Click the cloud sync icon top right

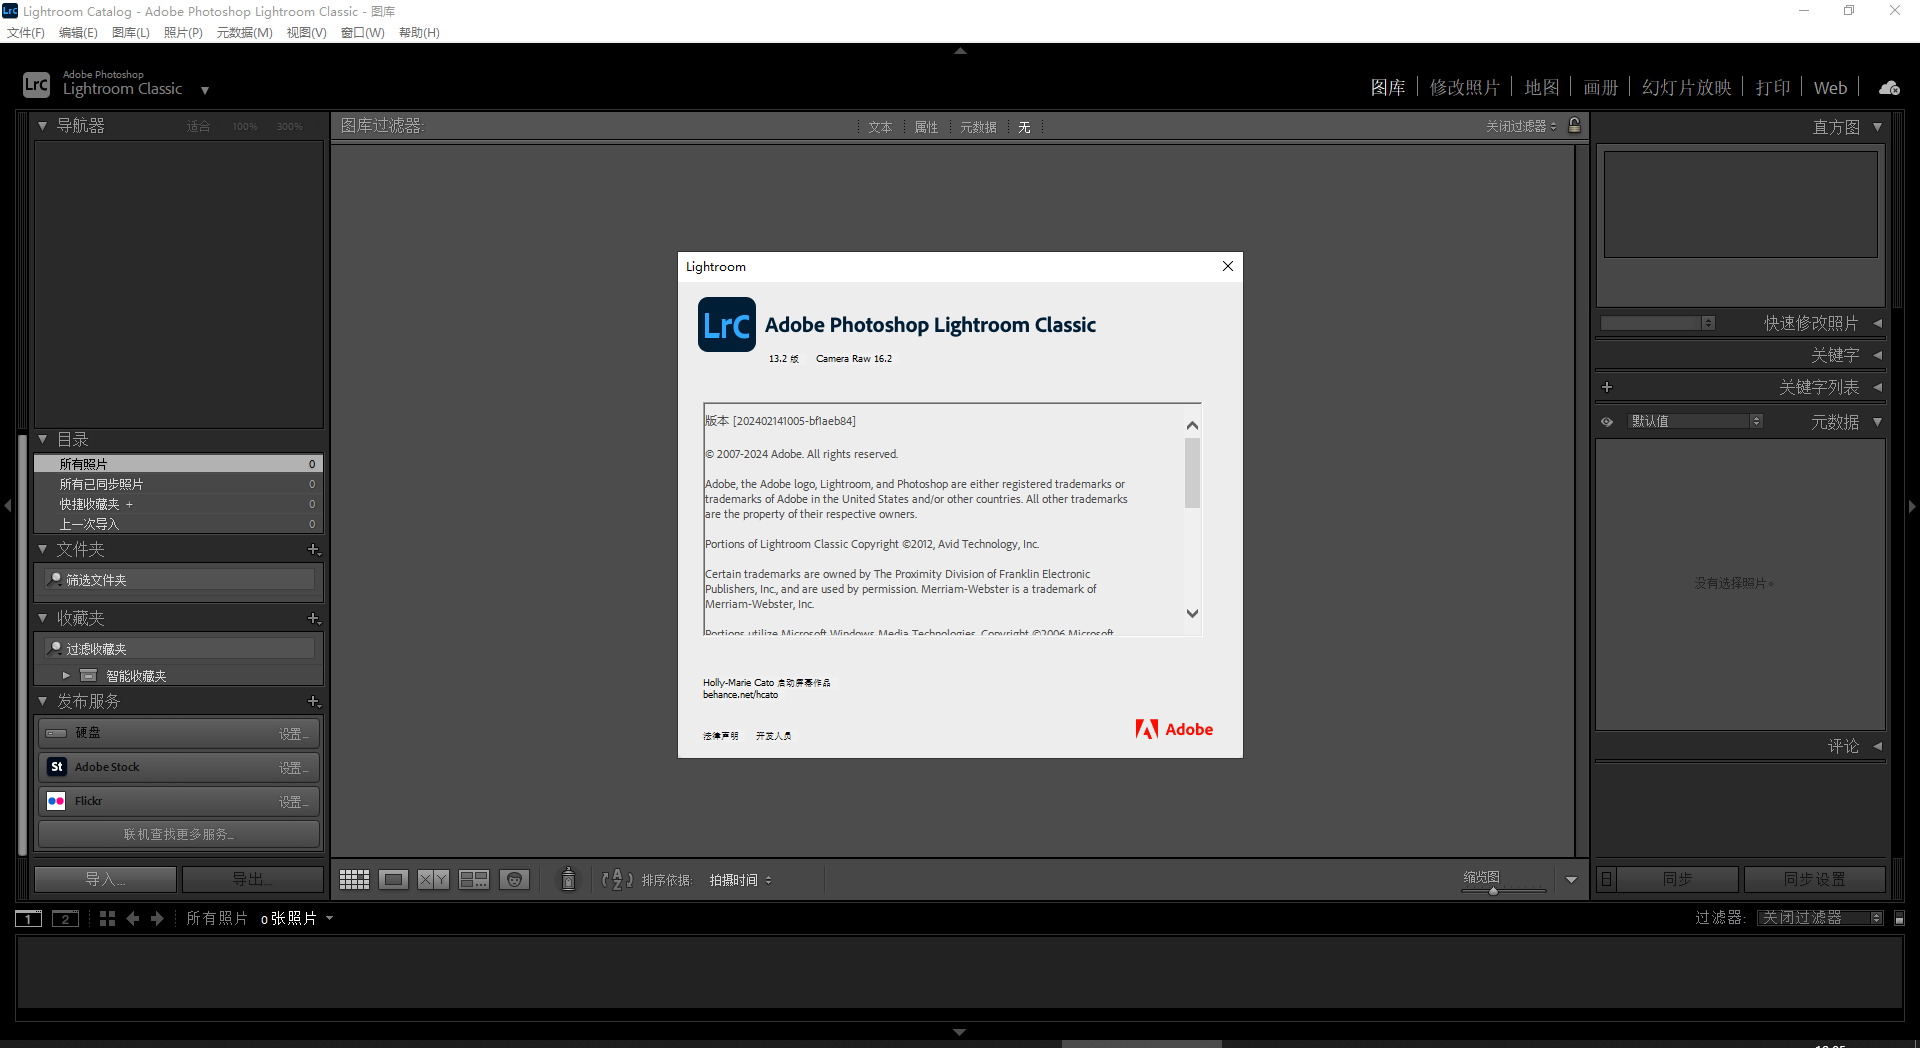click(x=1888, y=87)
